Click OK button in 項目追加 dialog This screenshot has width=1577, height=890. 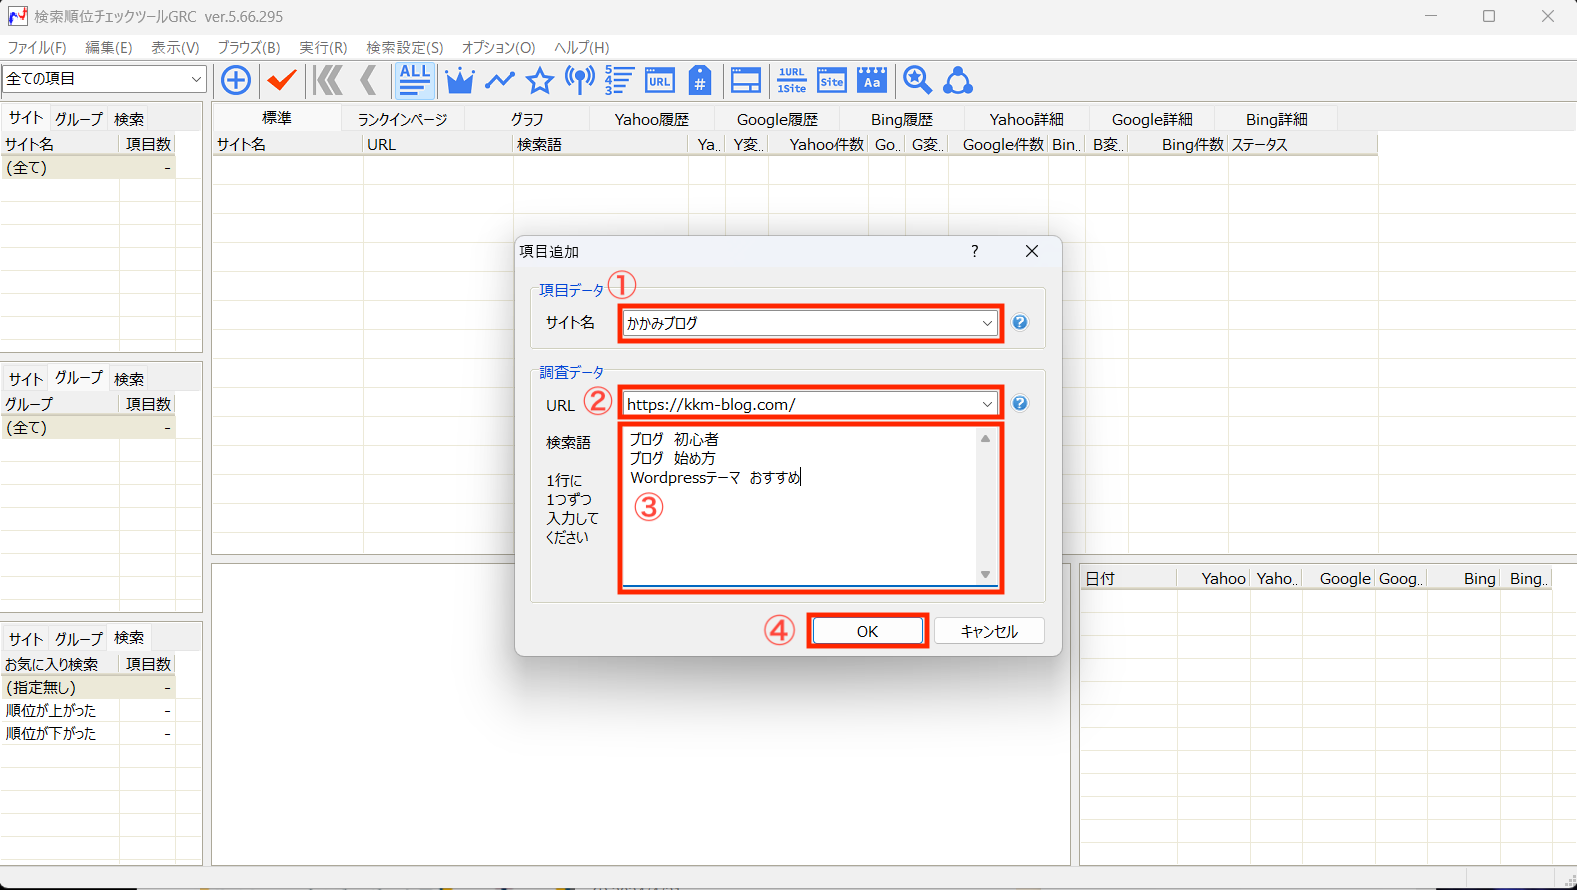pos(867,631)
